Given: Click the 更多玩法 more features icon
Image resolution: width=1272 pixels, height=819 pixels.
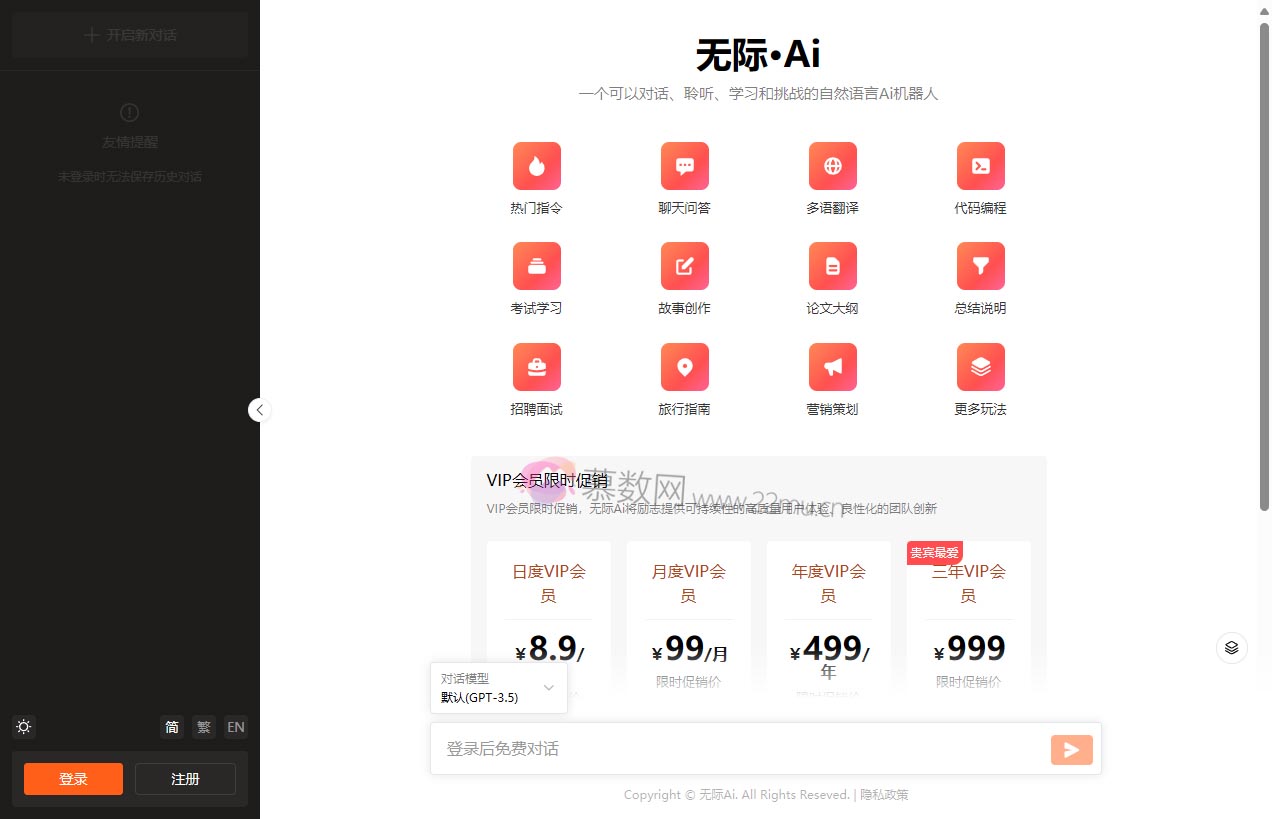Looking at the screenshot, I should (980, 366).
